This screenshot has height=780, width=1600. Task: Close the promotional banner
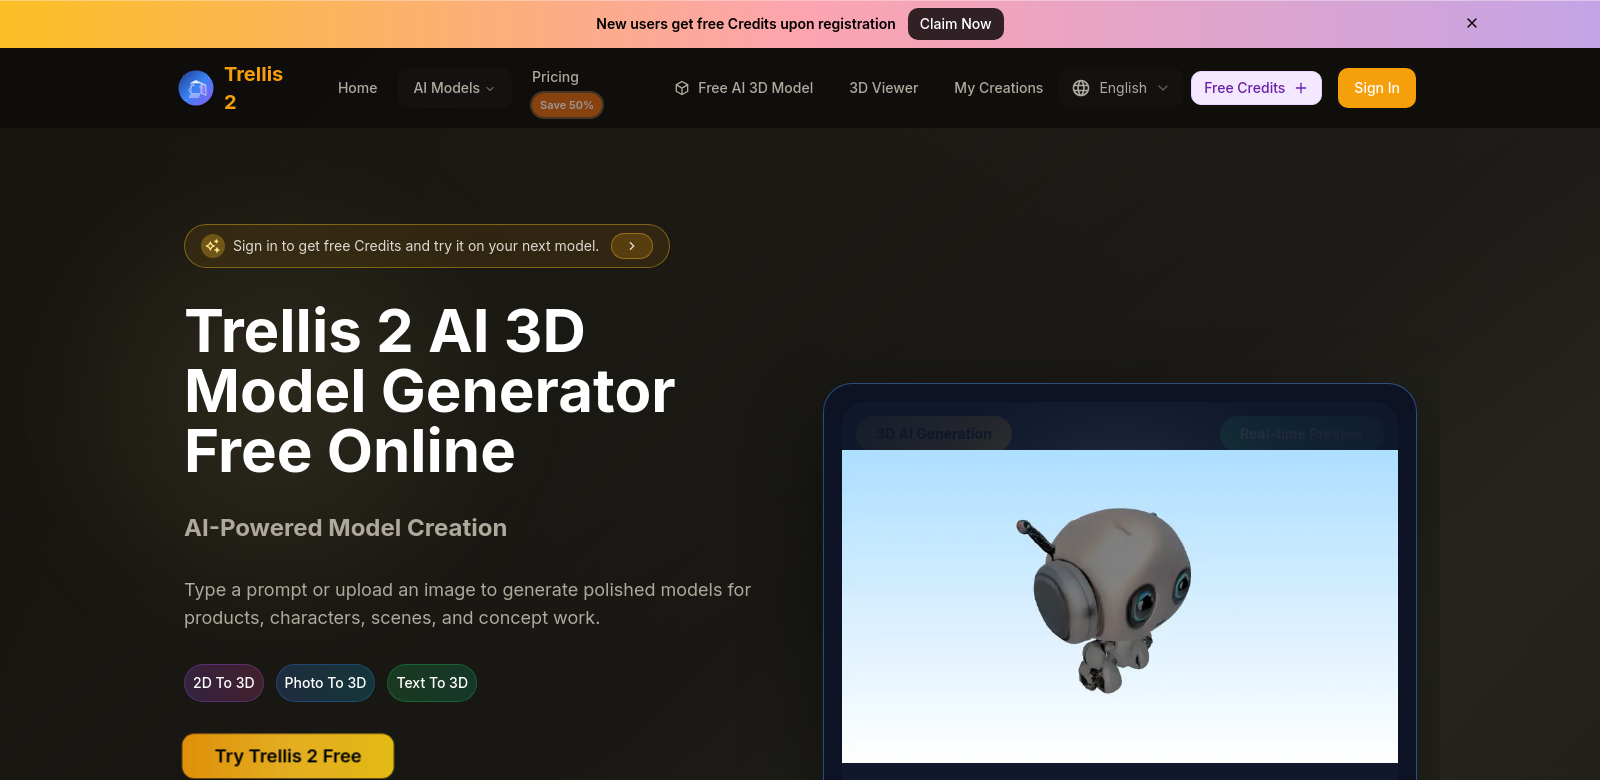1472,23
